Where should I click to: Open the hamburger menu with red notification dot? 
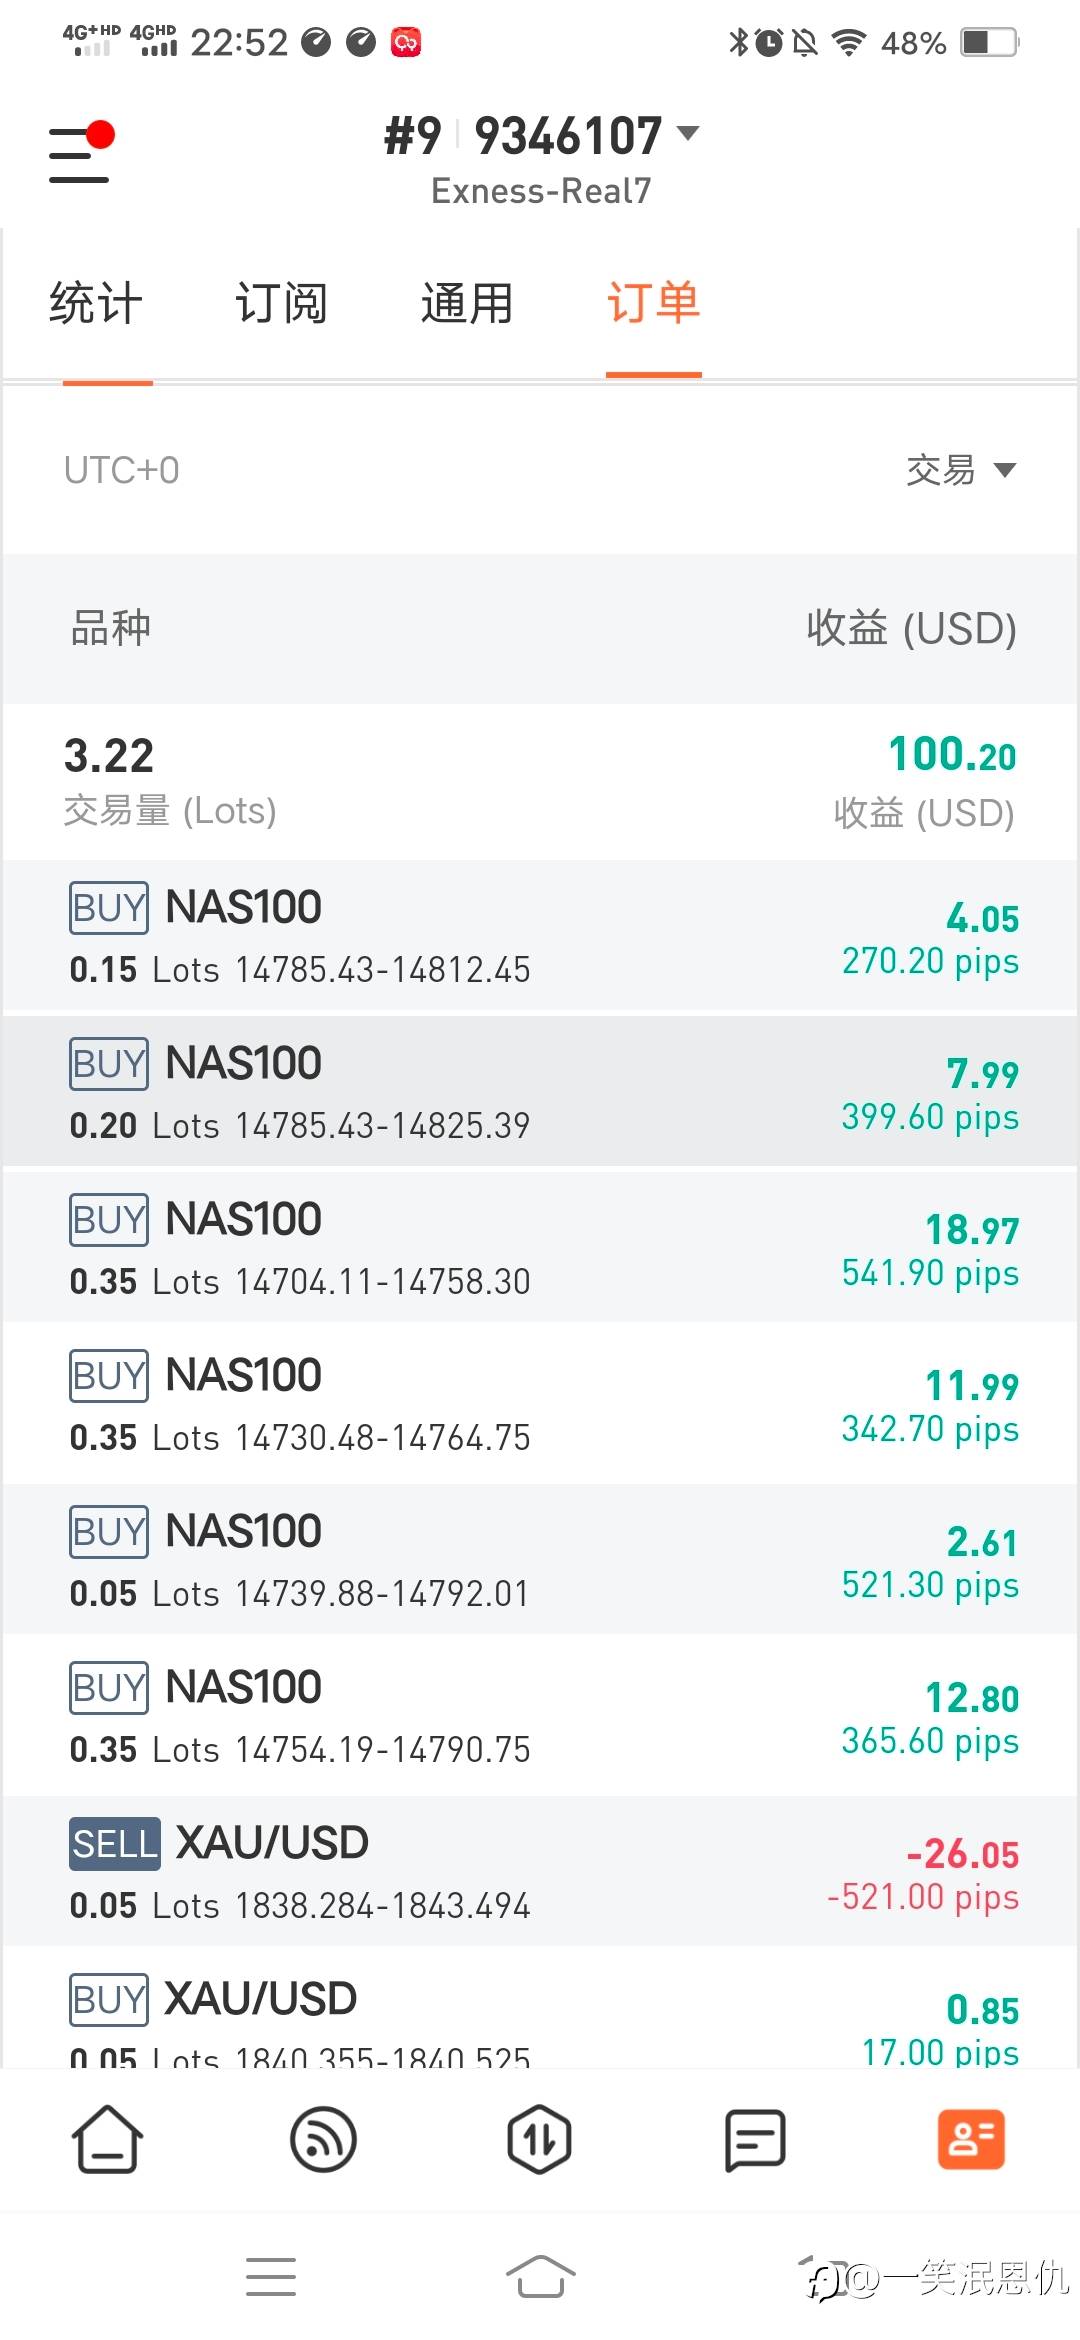coord(80,153)
